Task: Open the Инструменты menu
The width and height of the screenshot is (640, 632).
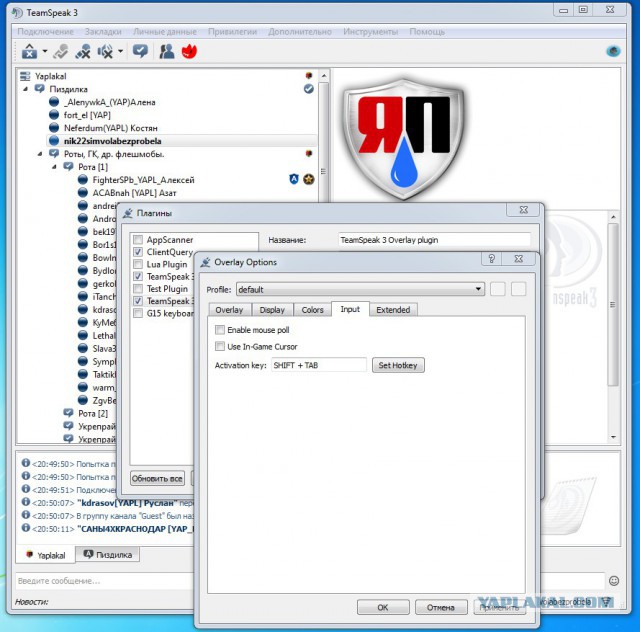Action: pyautogui.click(x=370, y=32)
